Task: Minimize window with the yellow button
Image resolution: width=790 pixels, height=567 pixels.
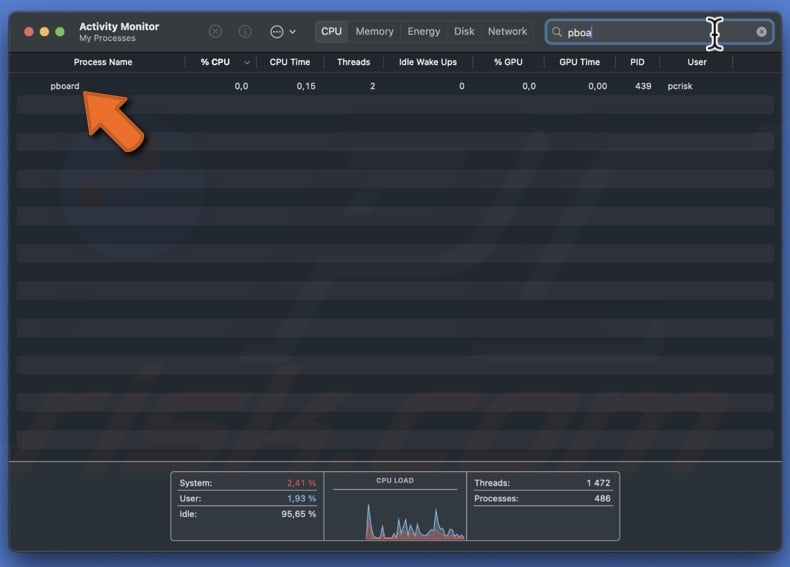Action: pos(44,32)
